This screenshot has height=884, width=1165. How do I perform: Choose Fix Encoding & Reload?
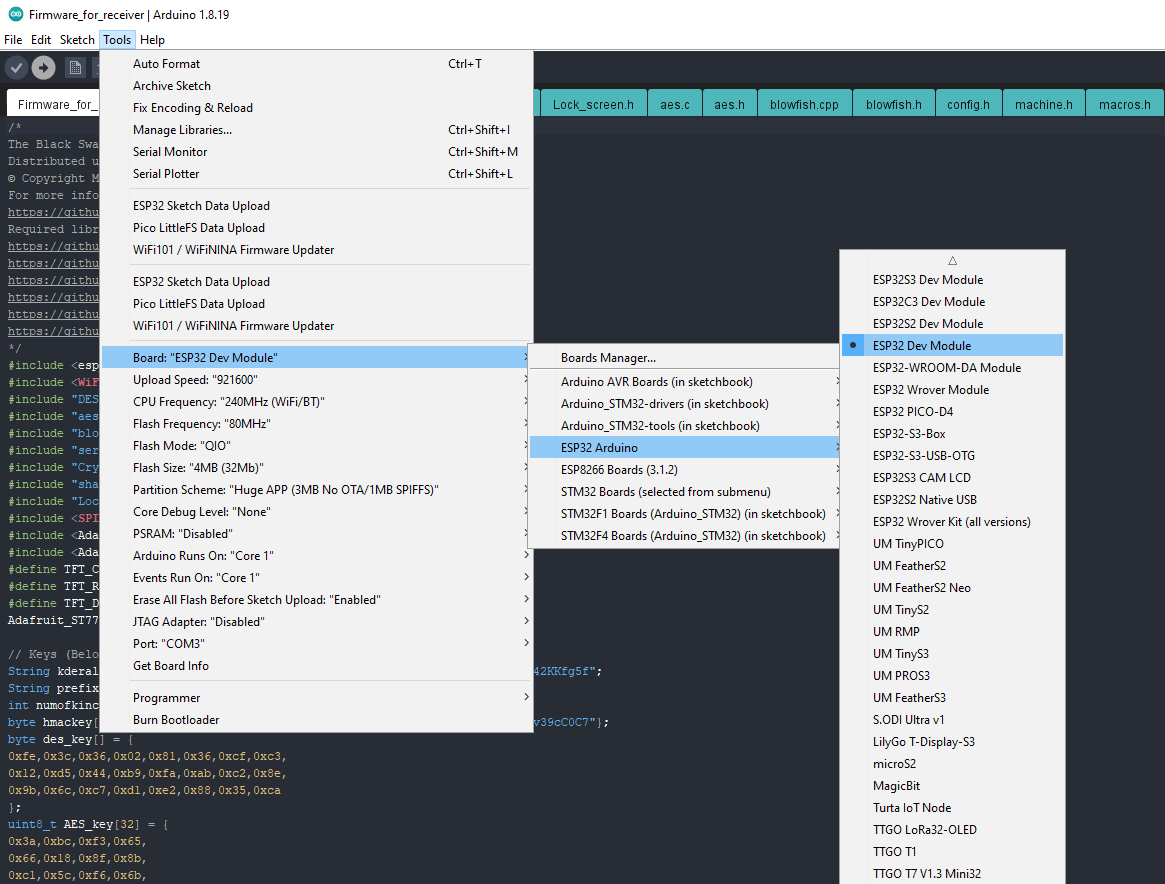pyautogui.click(x=317, y=108)
